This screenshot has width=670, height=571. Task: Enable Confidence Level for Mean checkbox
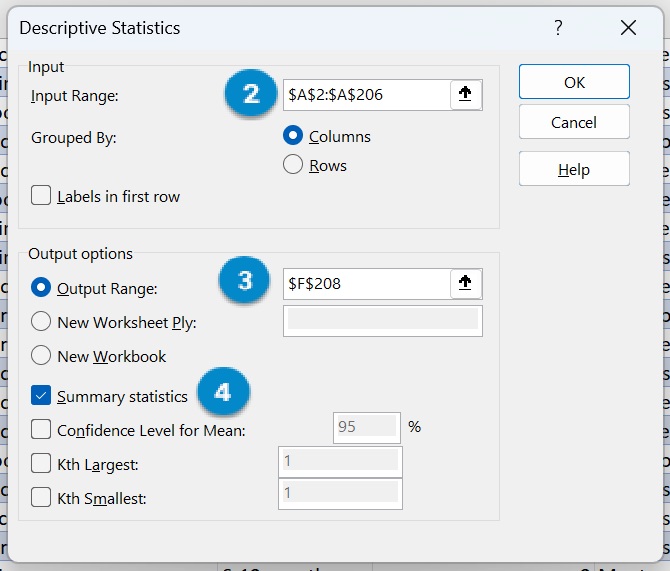pyautogui.click(x=41, y=430)
